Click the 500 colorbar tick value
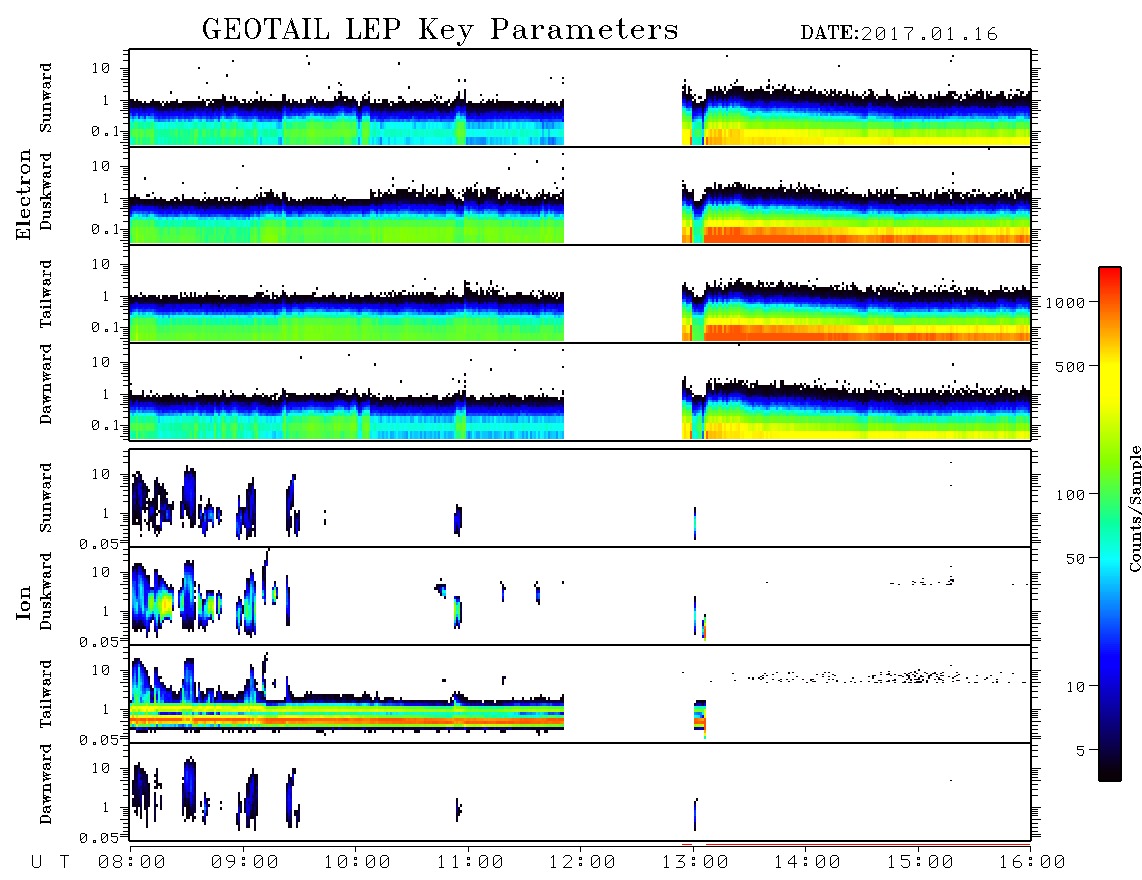Viewport: 1142px width, 880px height. (x=1070, y=366)
